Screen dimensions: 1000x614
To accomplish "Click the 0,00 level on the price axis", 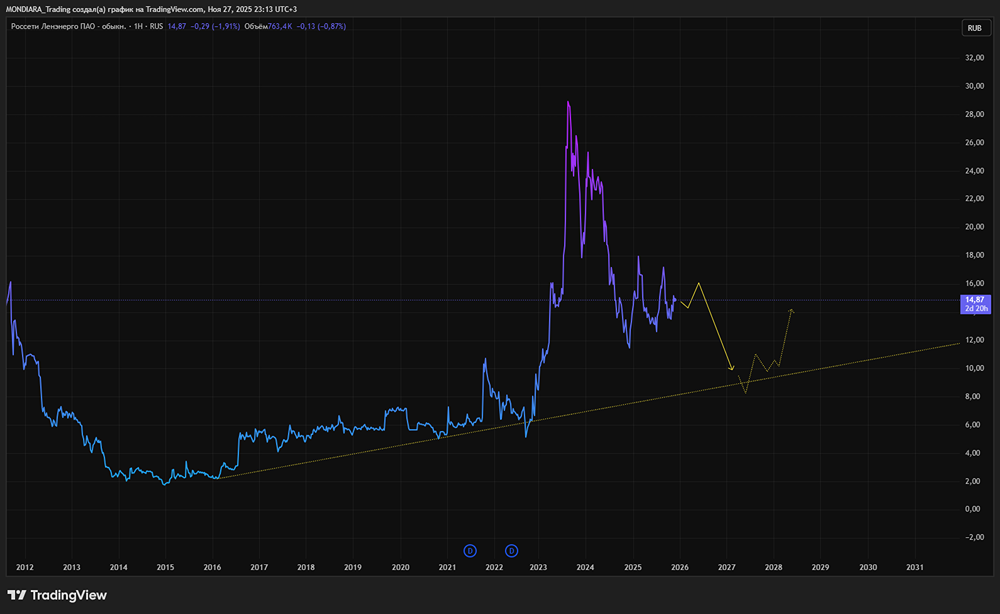I will [973, 509].
